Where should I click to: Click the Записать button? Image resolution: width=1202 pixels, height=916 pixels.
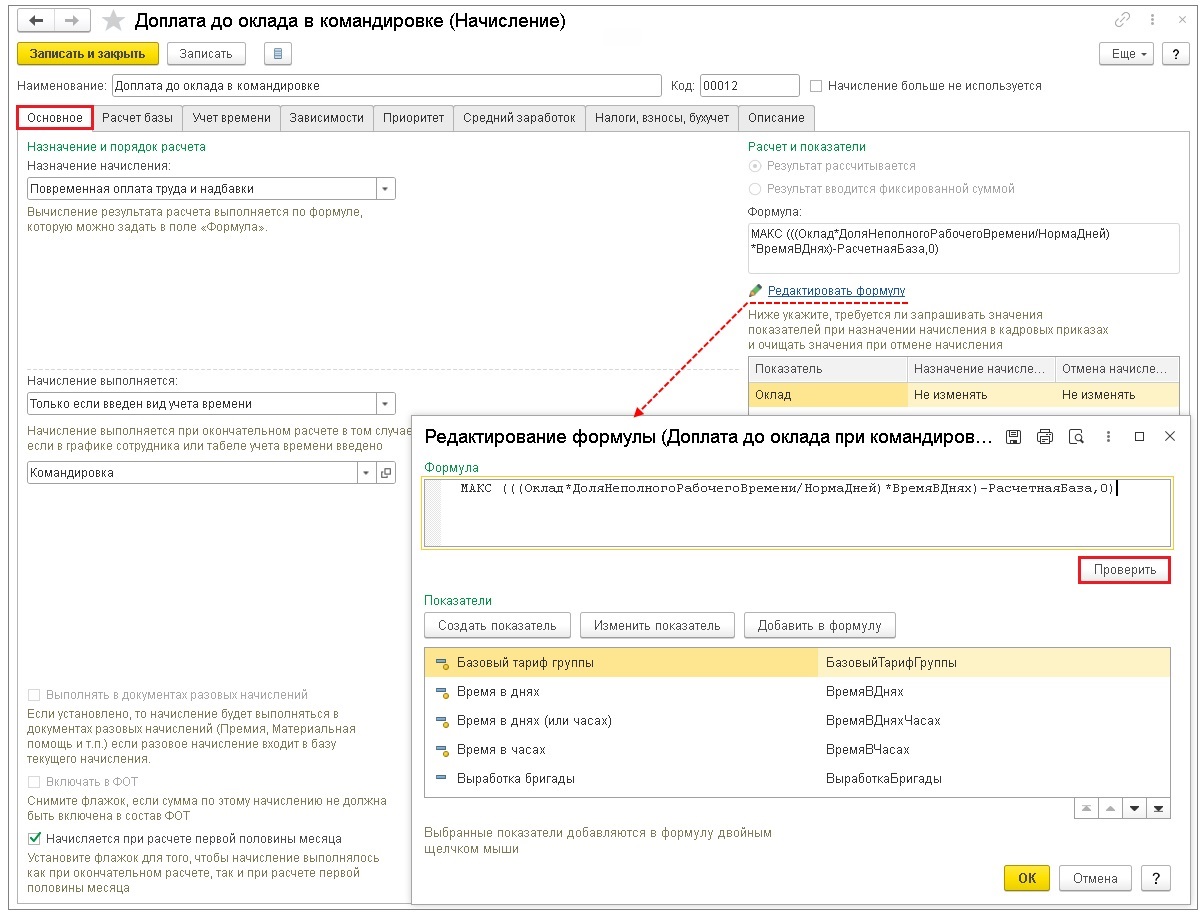click(206, 54)
